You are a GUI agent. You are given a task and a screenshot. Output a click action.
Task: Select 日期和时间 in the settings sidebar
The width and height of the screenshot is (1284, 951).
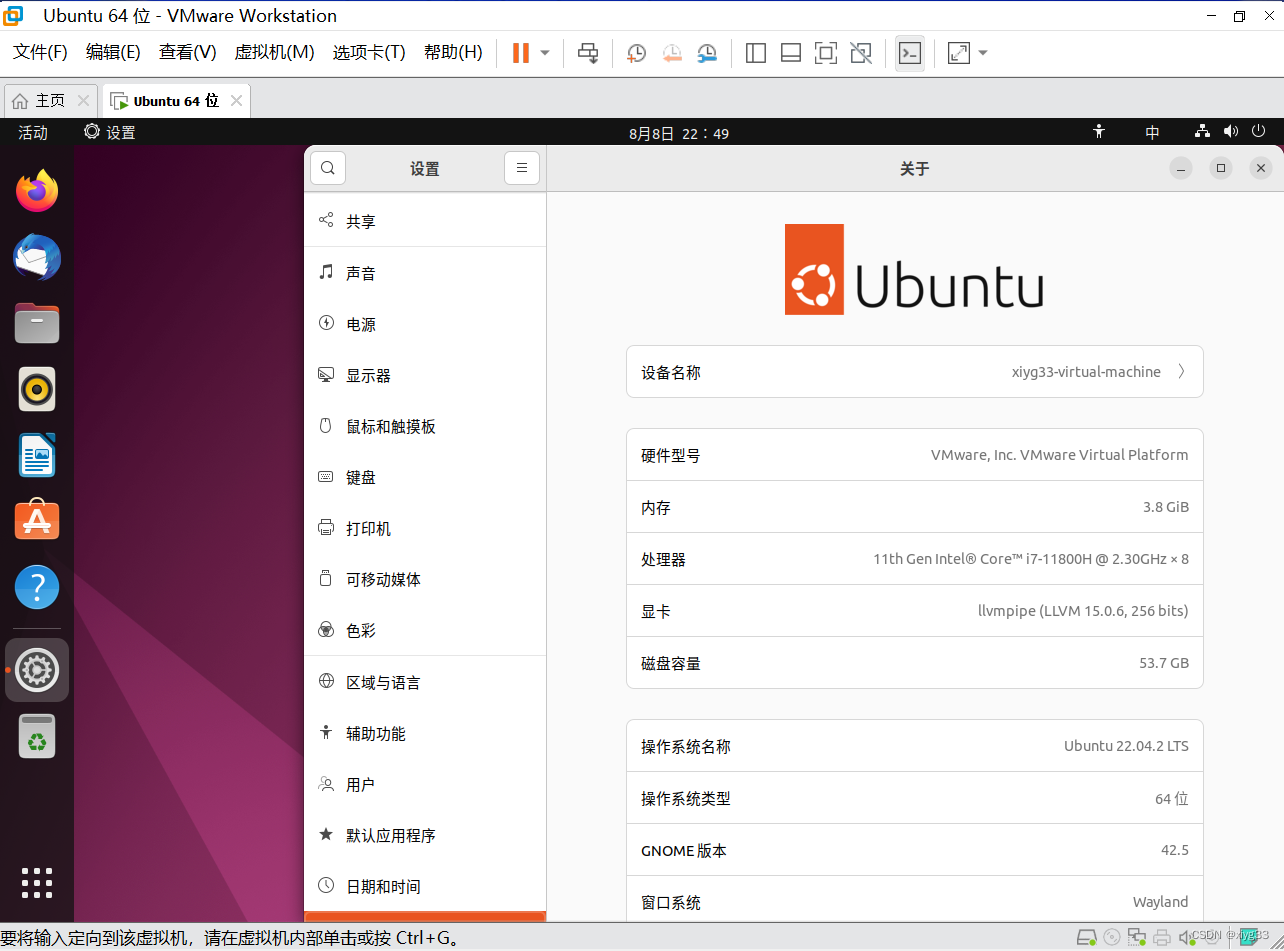click(425, 886)
